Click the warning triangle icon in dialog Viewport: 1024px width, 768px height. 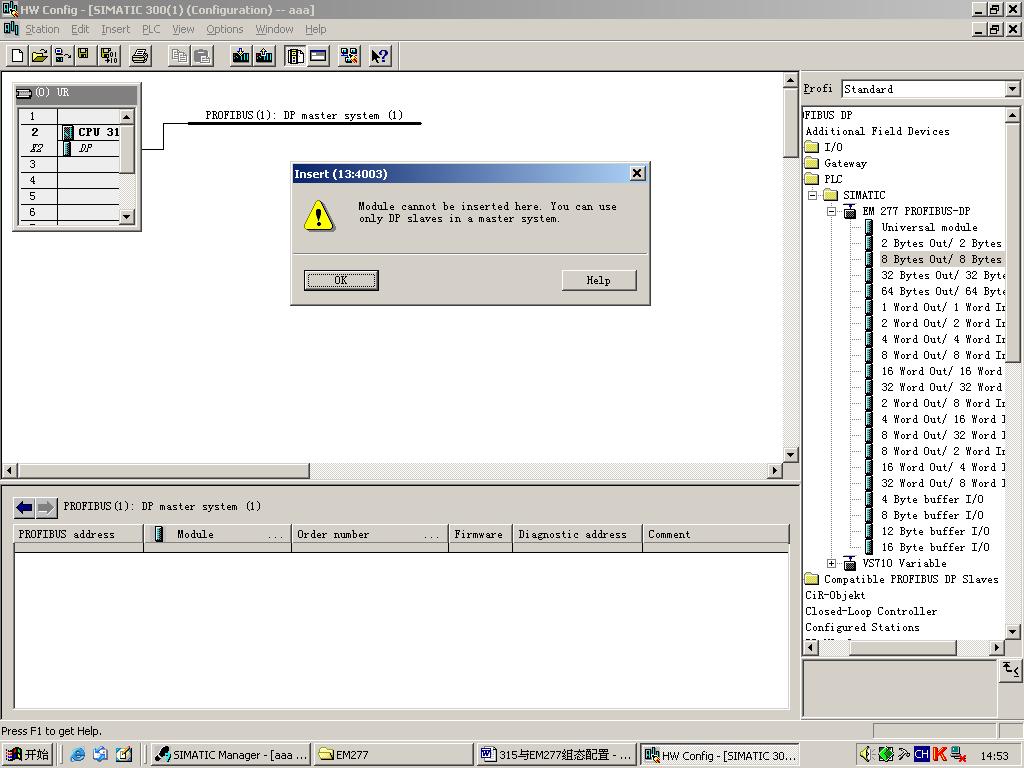pyautogui.click(x=319, y=216)
